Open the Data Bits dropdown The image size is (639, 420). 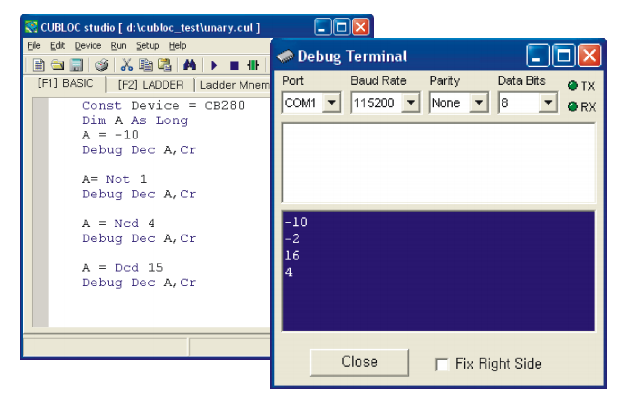(x=548, y=103)
